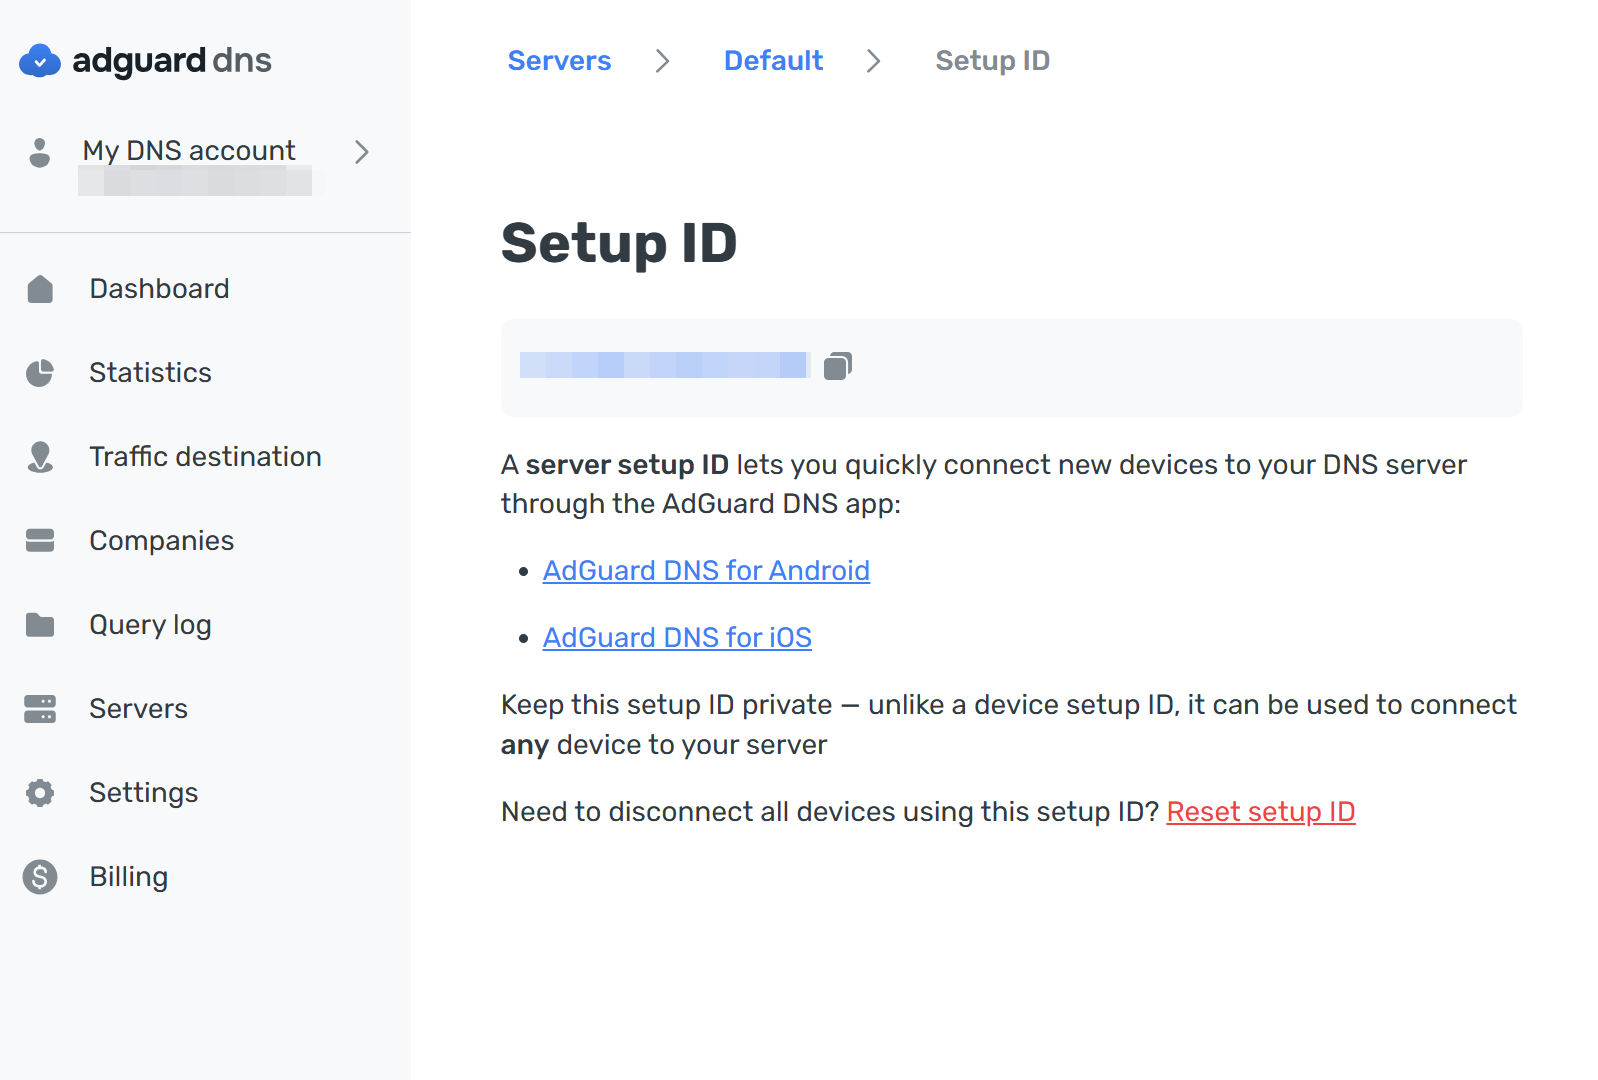The width and height of the screenshot is (1598, 1080).
Task: Expand the My DNS account chevron
Action: click(x=362, y=152)
